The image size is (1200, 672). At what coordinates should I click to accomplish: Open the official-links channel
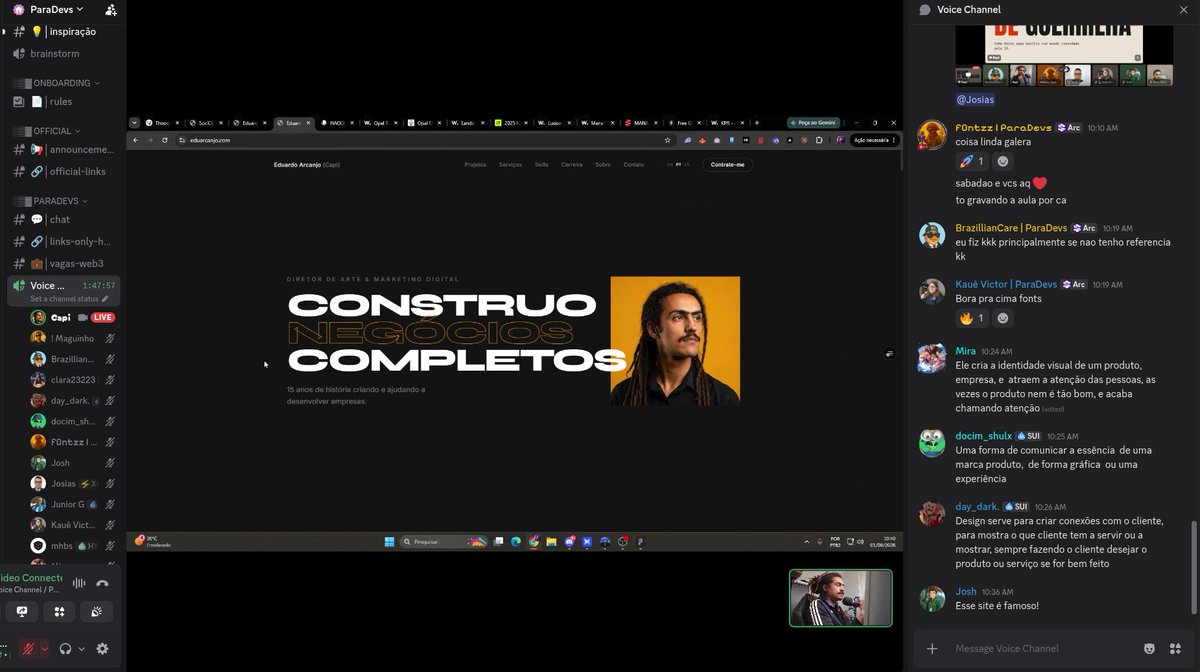tap(64, 172)
